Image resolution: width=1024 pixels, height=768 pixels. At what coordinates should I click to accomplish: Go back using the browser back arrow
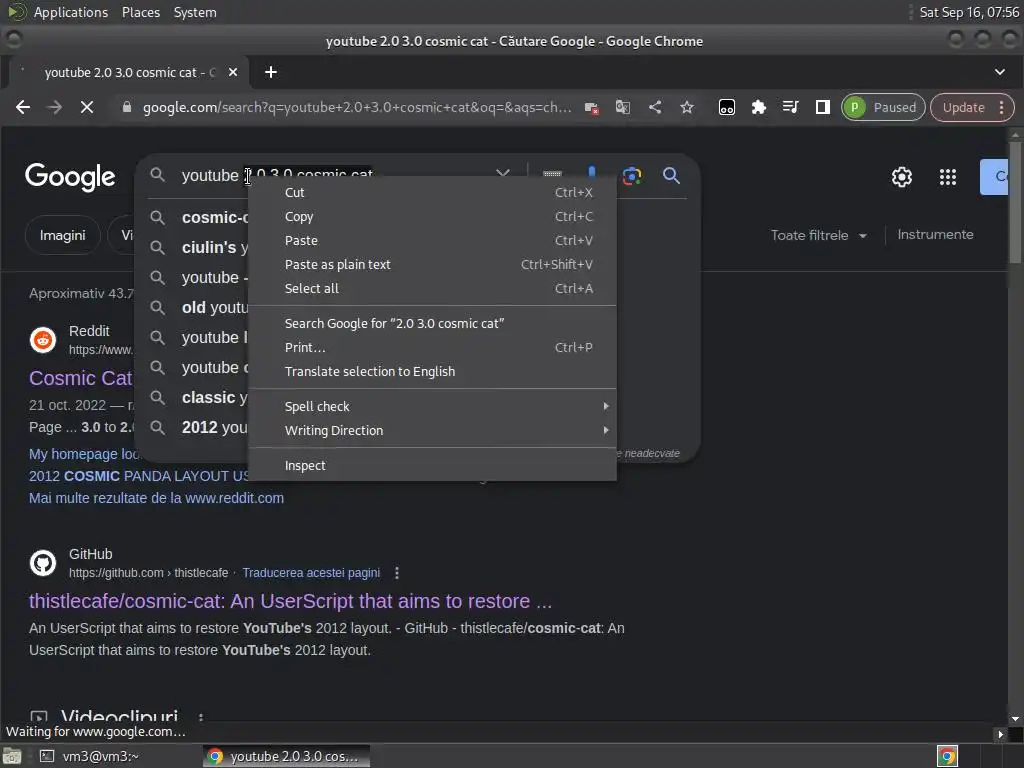coord(23,107)
